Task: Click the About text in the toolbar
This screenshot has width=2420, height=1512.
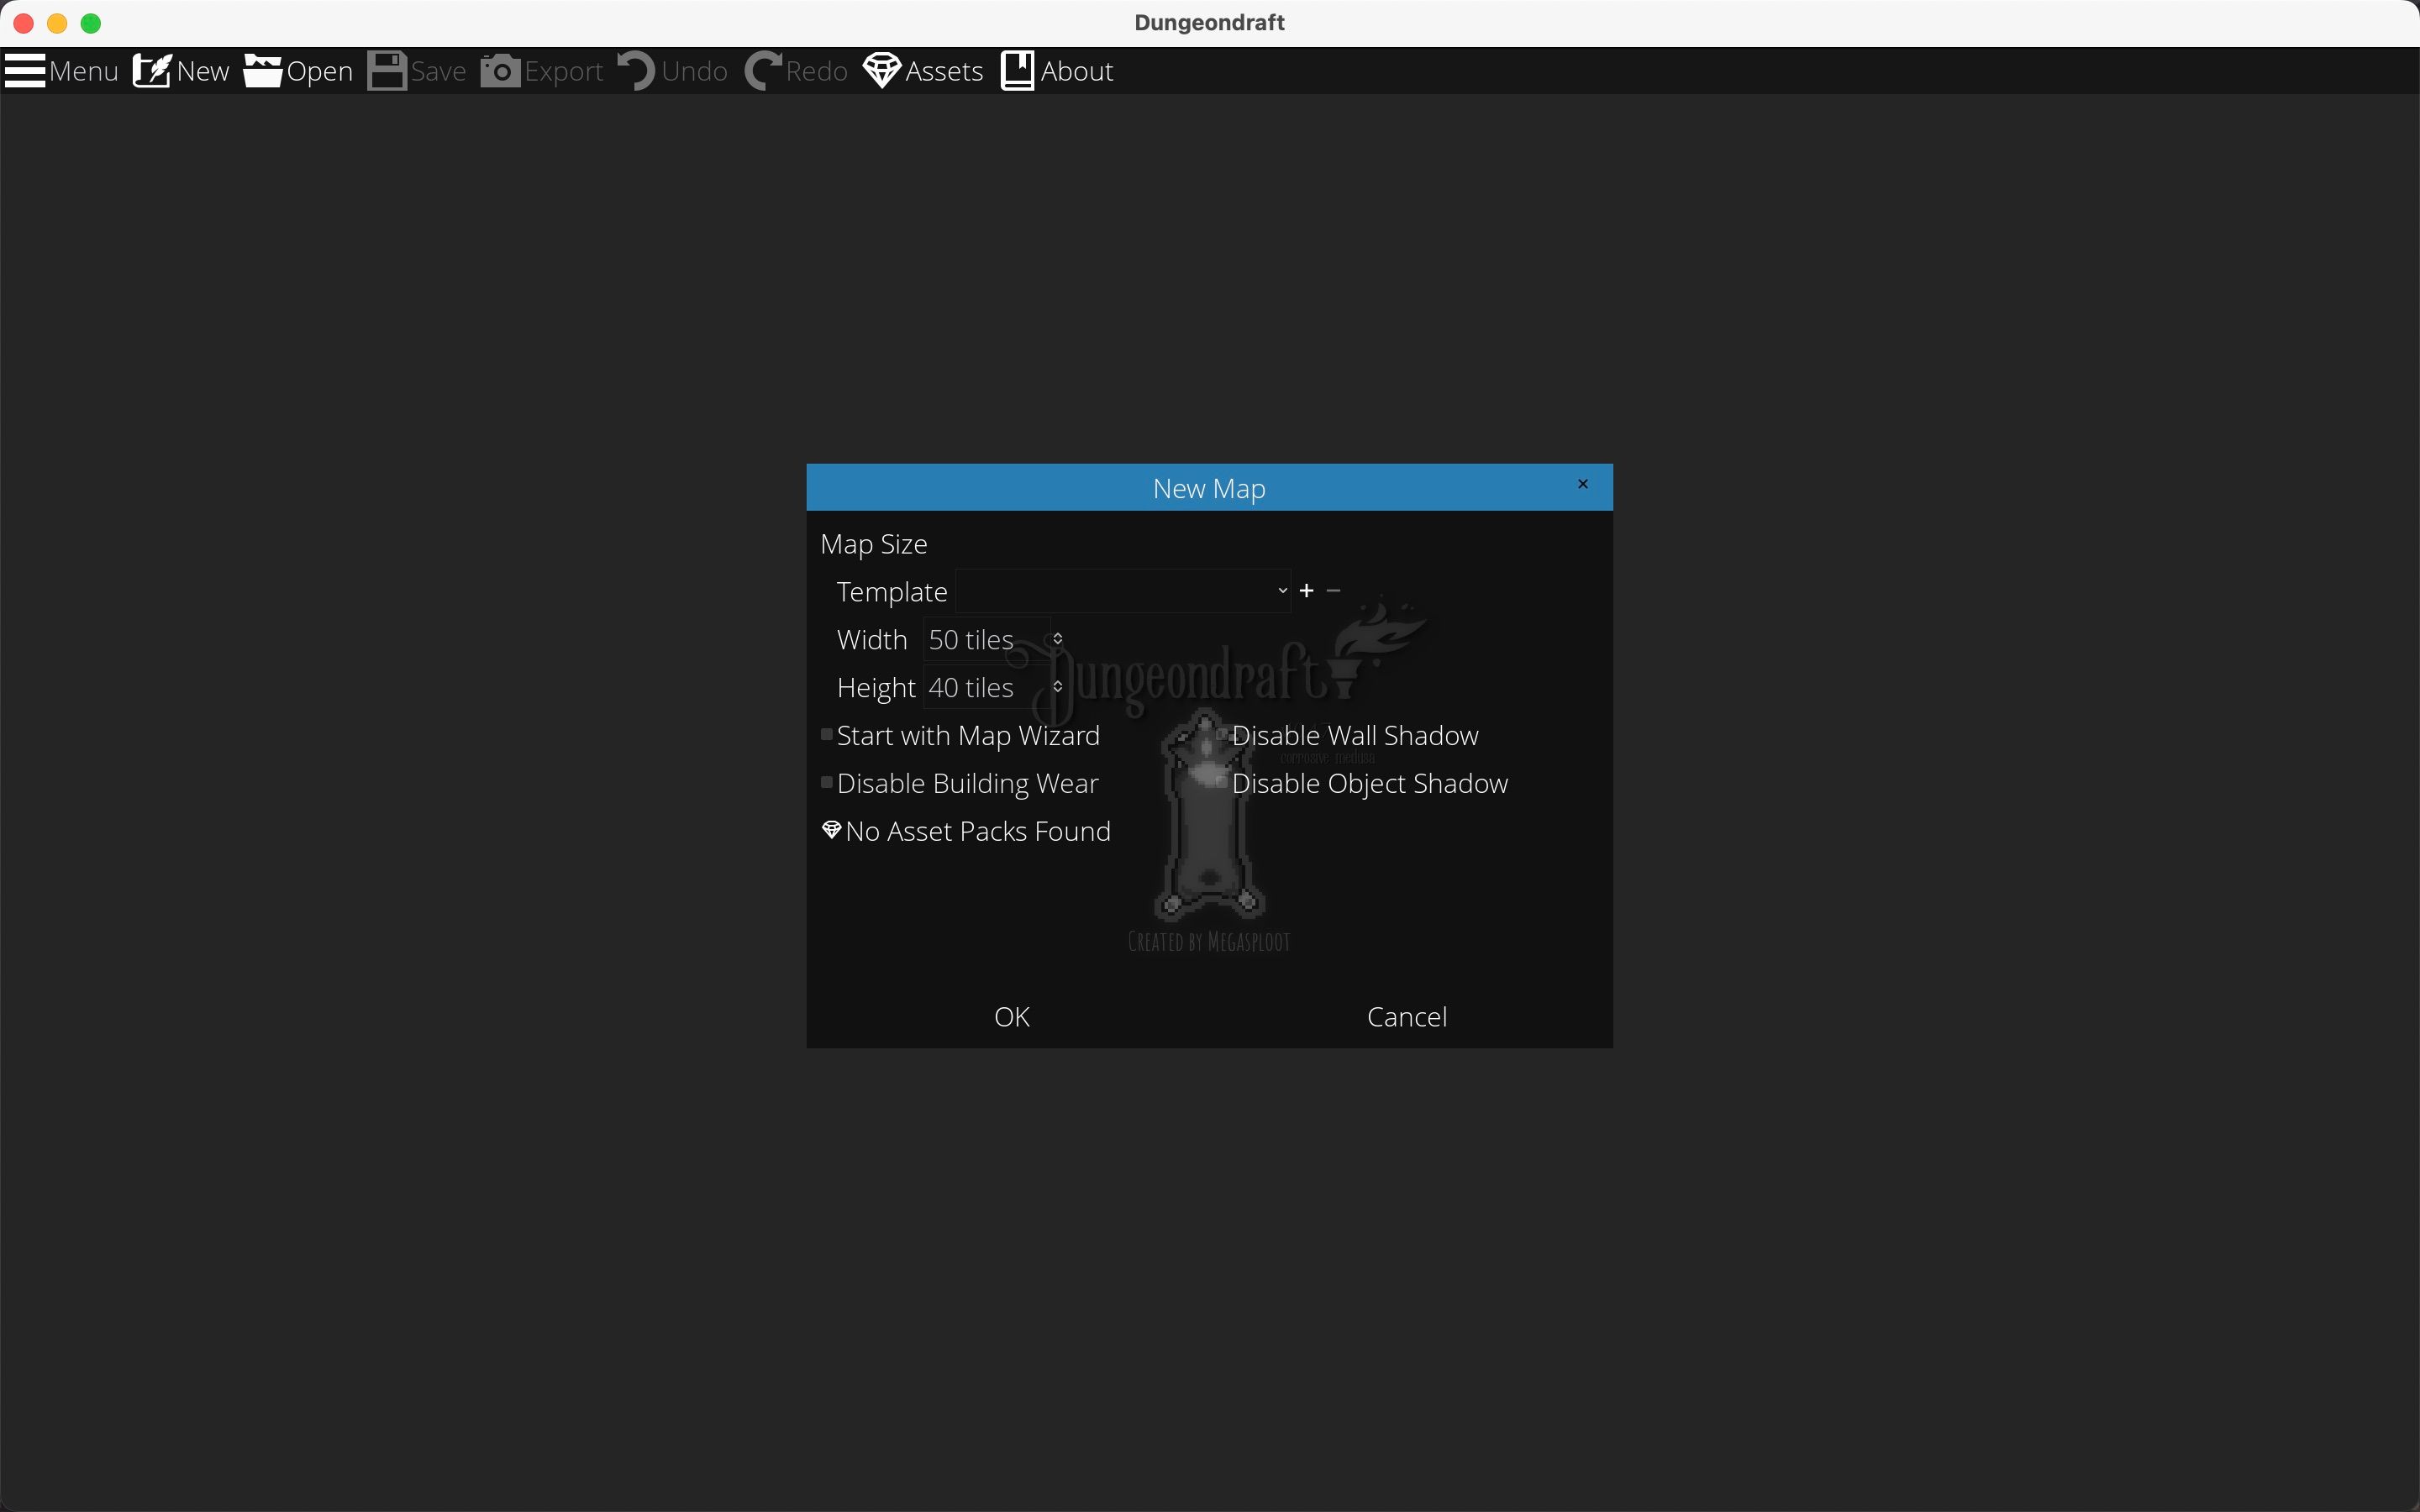Action: [1077, 71]
